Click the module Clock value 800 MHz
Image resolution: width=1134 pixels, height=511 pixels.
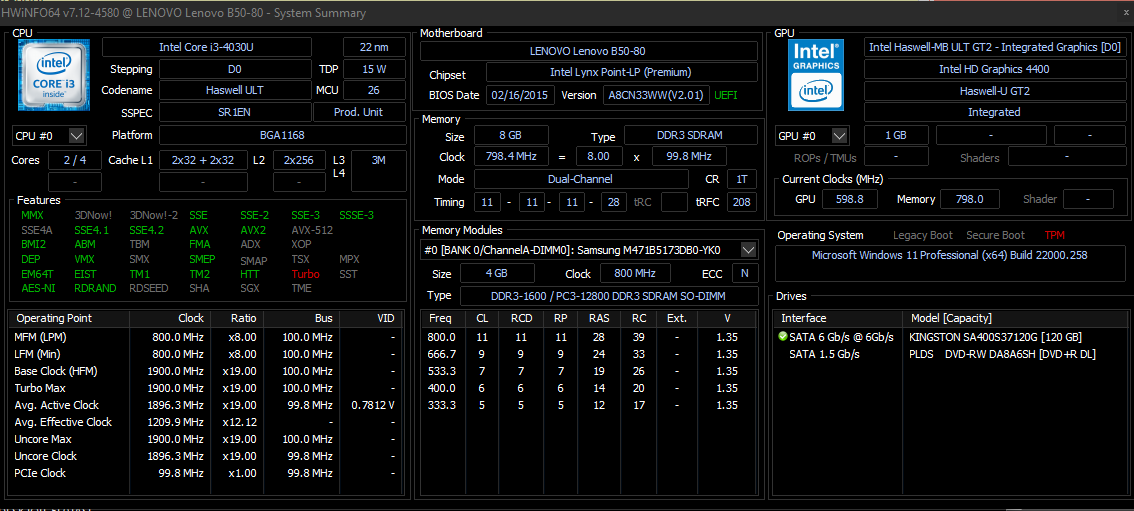(x=635, y=274)
